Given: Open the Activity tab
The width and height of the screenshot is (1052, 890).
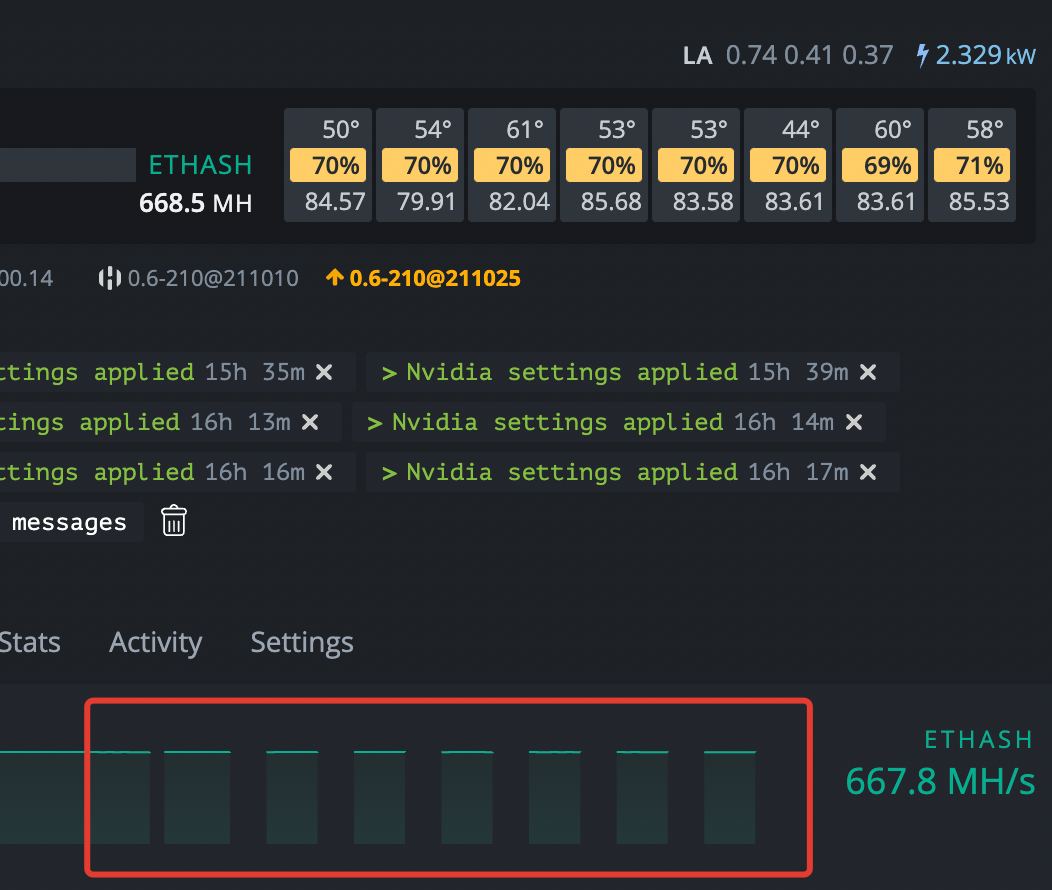Looking at the screenshot, I should (x=156, y=643).
